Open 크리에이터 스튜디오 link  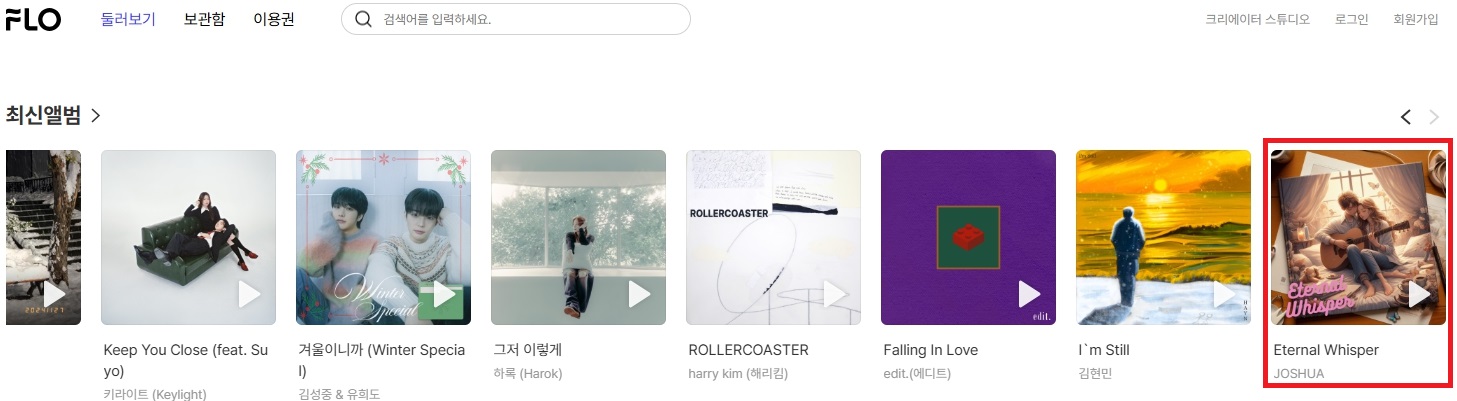tap(1257, 19)
